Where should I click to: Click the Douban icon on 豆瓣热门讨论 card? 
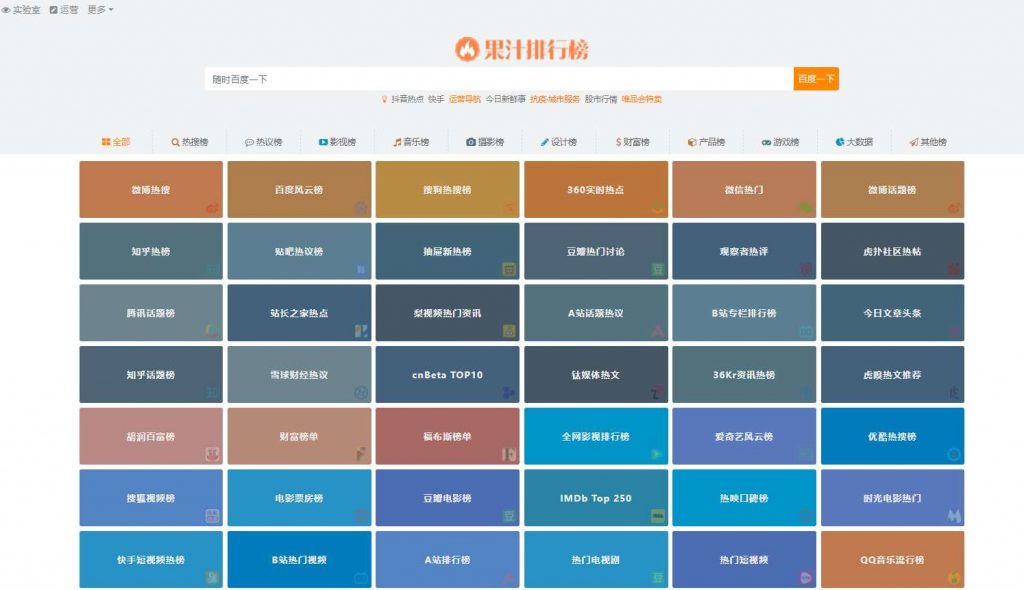[x=658, y=269]
